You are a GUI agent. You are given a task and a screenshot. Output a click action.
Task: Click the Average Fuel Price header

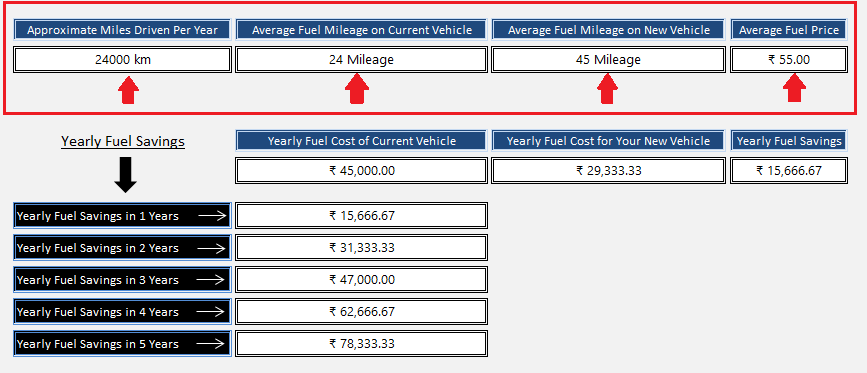tap(788, 30)
